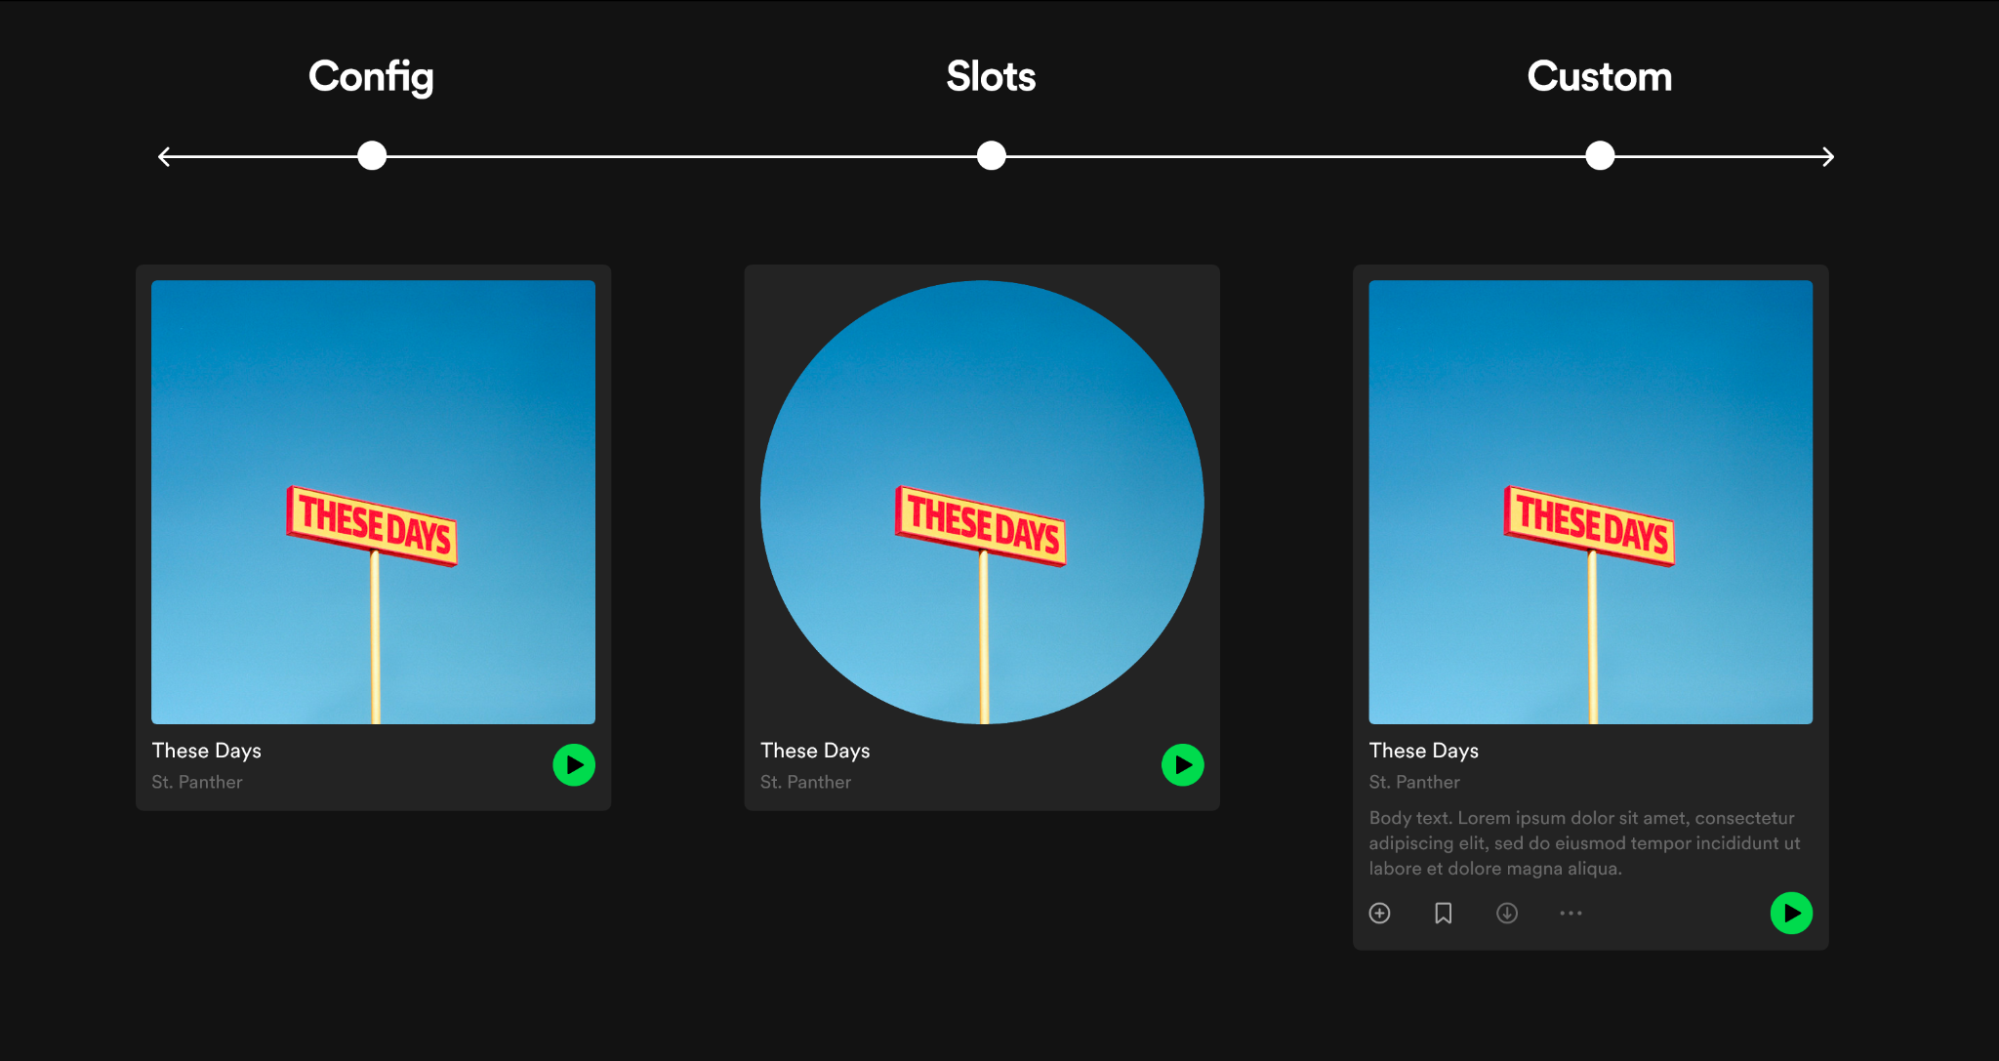This screenshot has height=1061, width=1999.
Task: Click the Slots heading
Action: 991,77
